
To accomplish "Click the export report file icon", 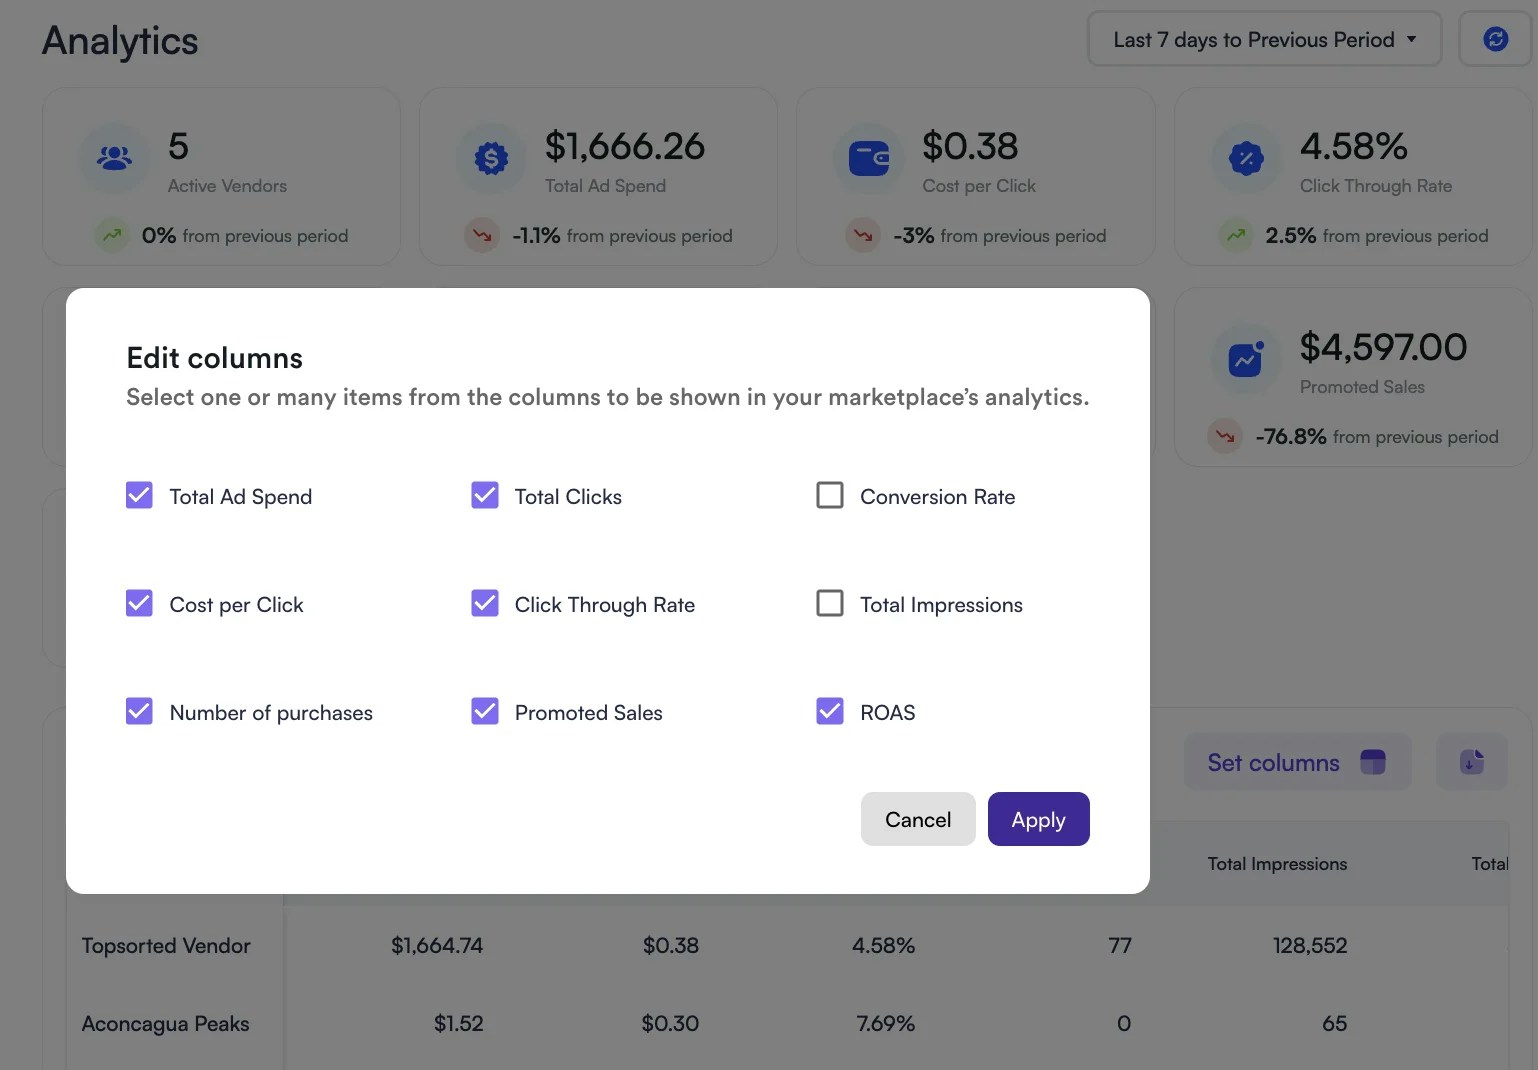I will click(1471, 761).
